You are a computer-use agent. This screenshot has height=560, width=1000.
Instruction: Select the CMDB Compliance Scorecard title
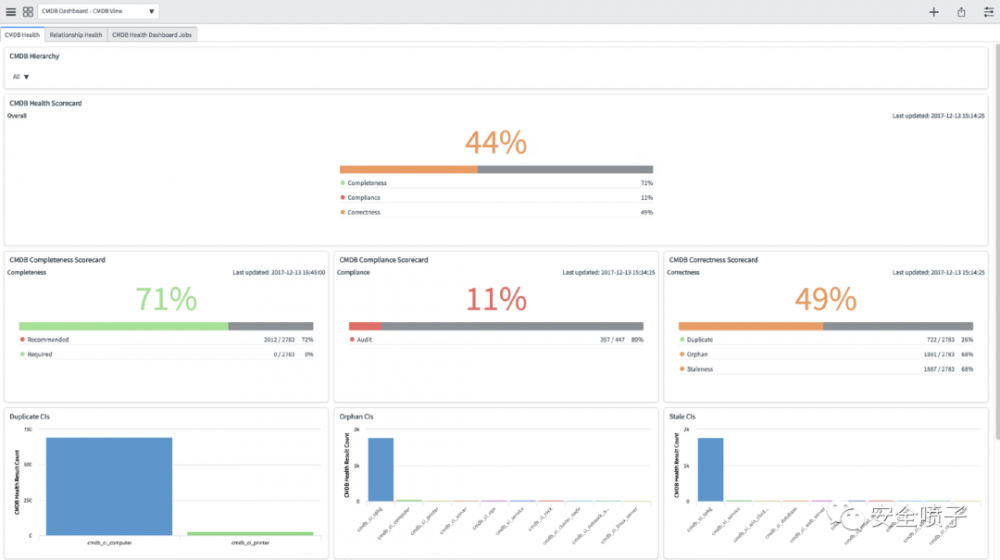pyautogui.click(x=383, y=260)
